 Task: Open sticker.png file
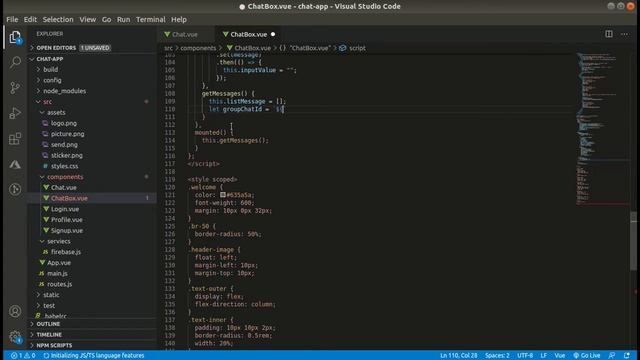[92, 155]
